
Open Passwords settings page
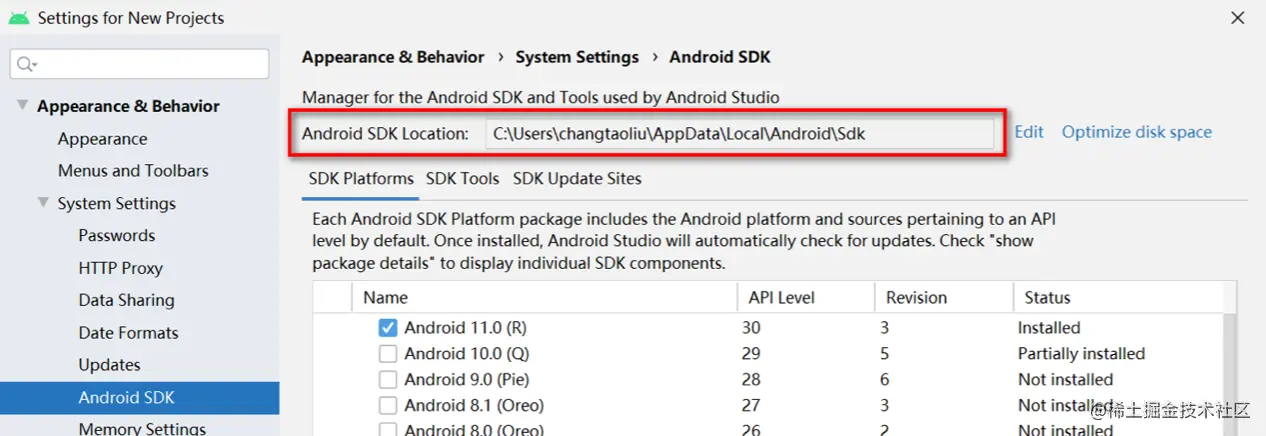[x=117, y=236]
